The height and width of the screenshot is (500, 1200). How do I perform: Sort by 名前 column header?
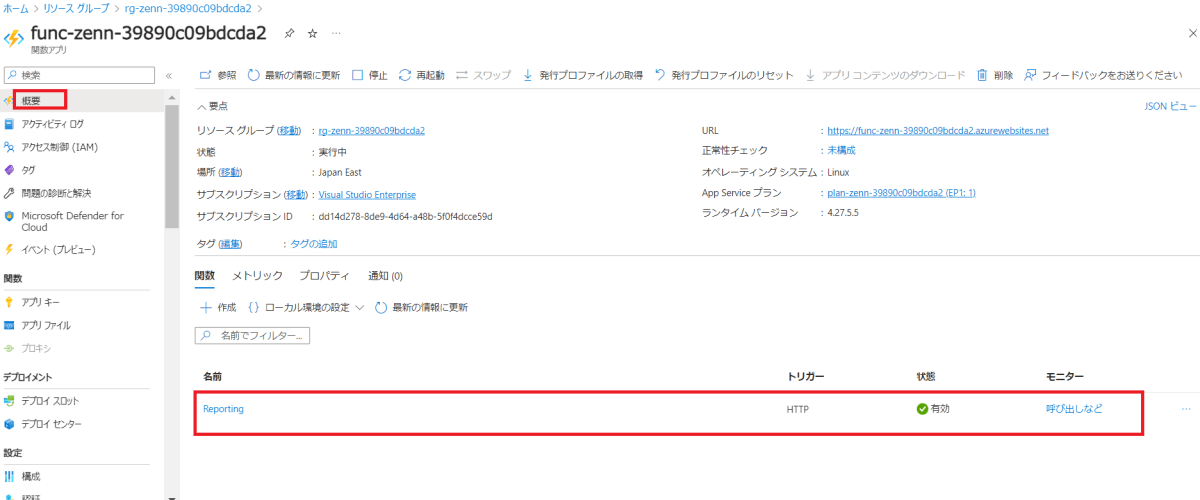pyautogui.click(x=212, y=377)
